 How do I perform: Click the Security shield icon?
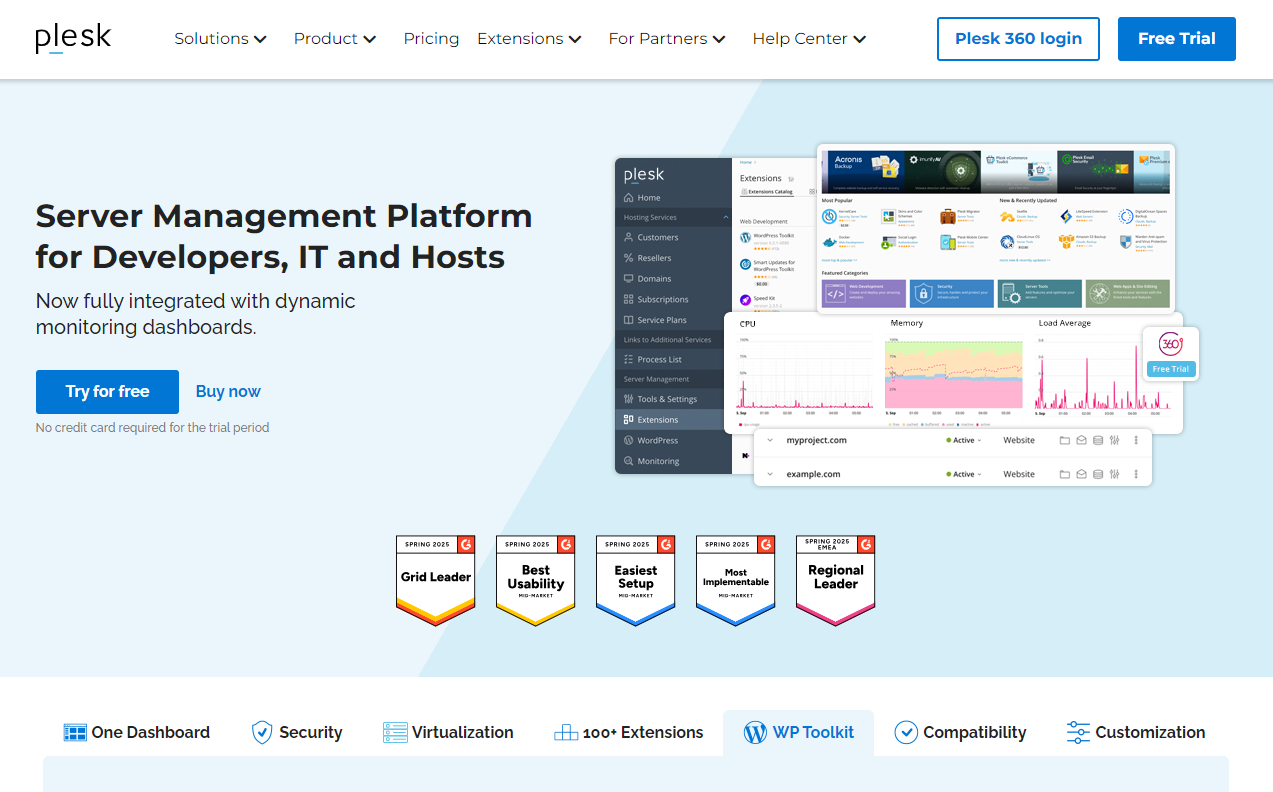point(262,733)
